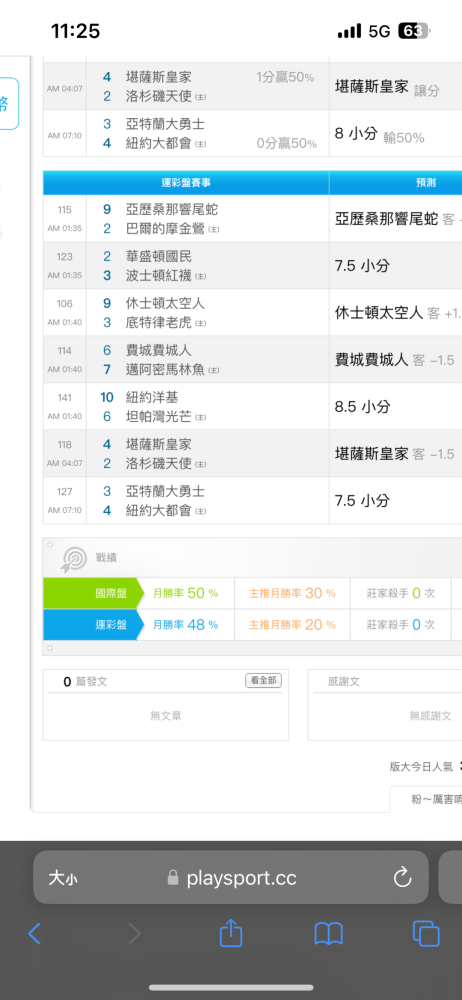Click the 看全部 button

pos(263,680)
